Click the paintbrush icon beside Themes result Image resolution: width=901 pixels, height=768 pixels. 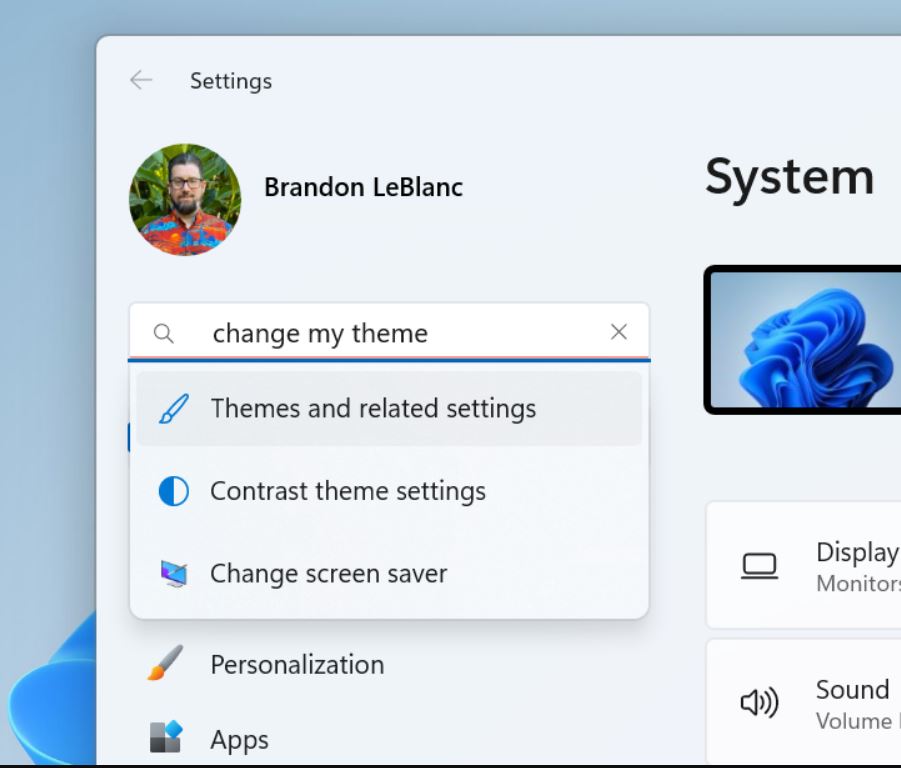click(173, 409)
